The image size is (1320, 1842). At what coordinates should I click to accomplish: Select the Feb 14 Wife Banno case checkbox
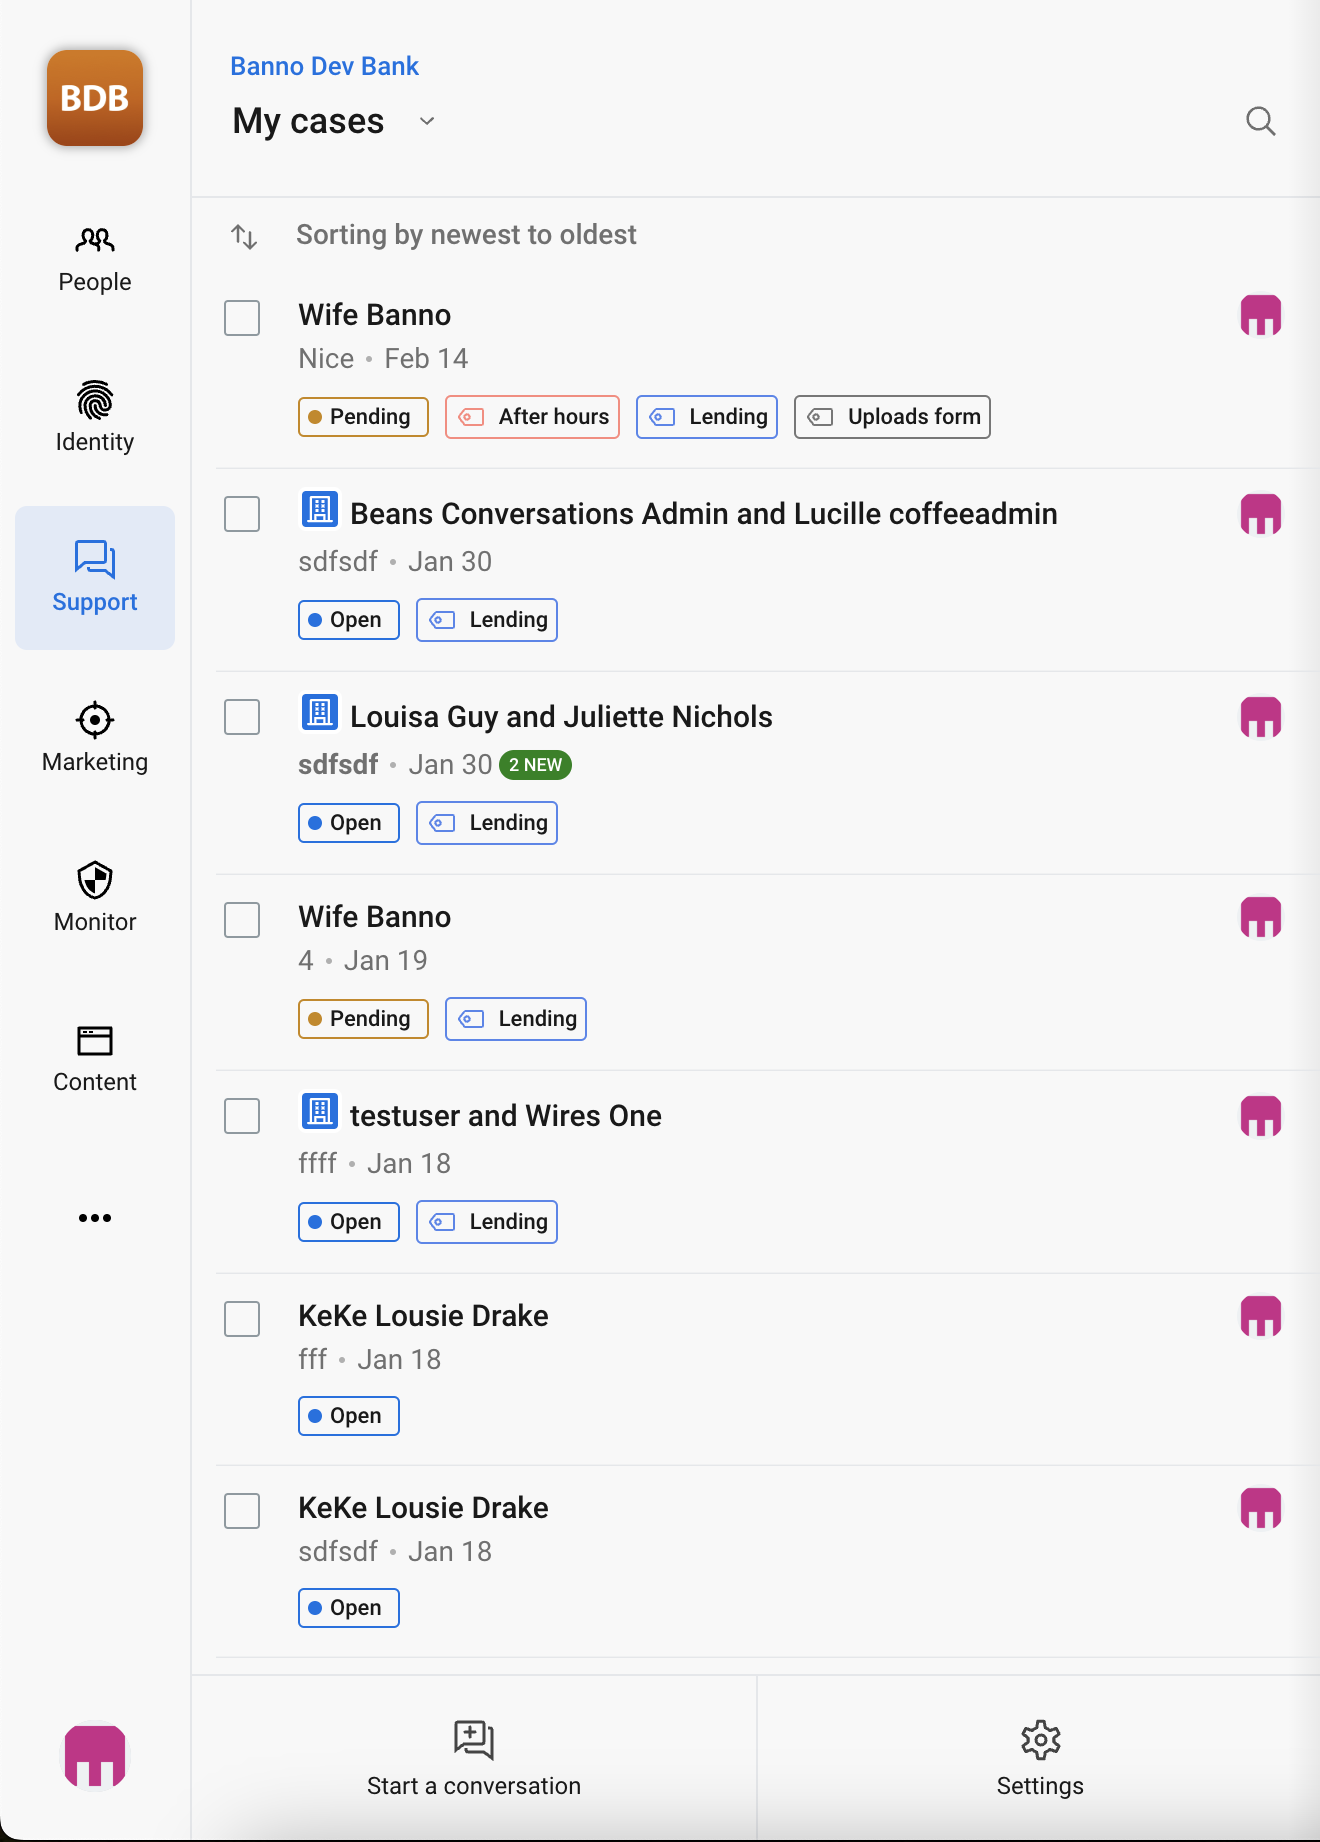(x=242, y=318)
